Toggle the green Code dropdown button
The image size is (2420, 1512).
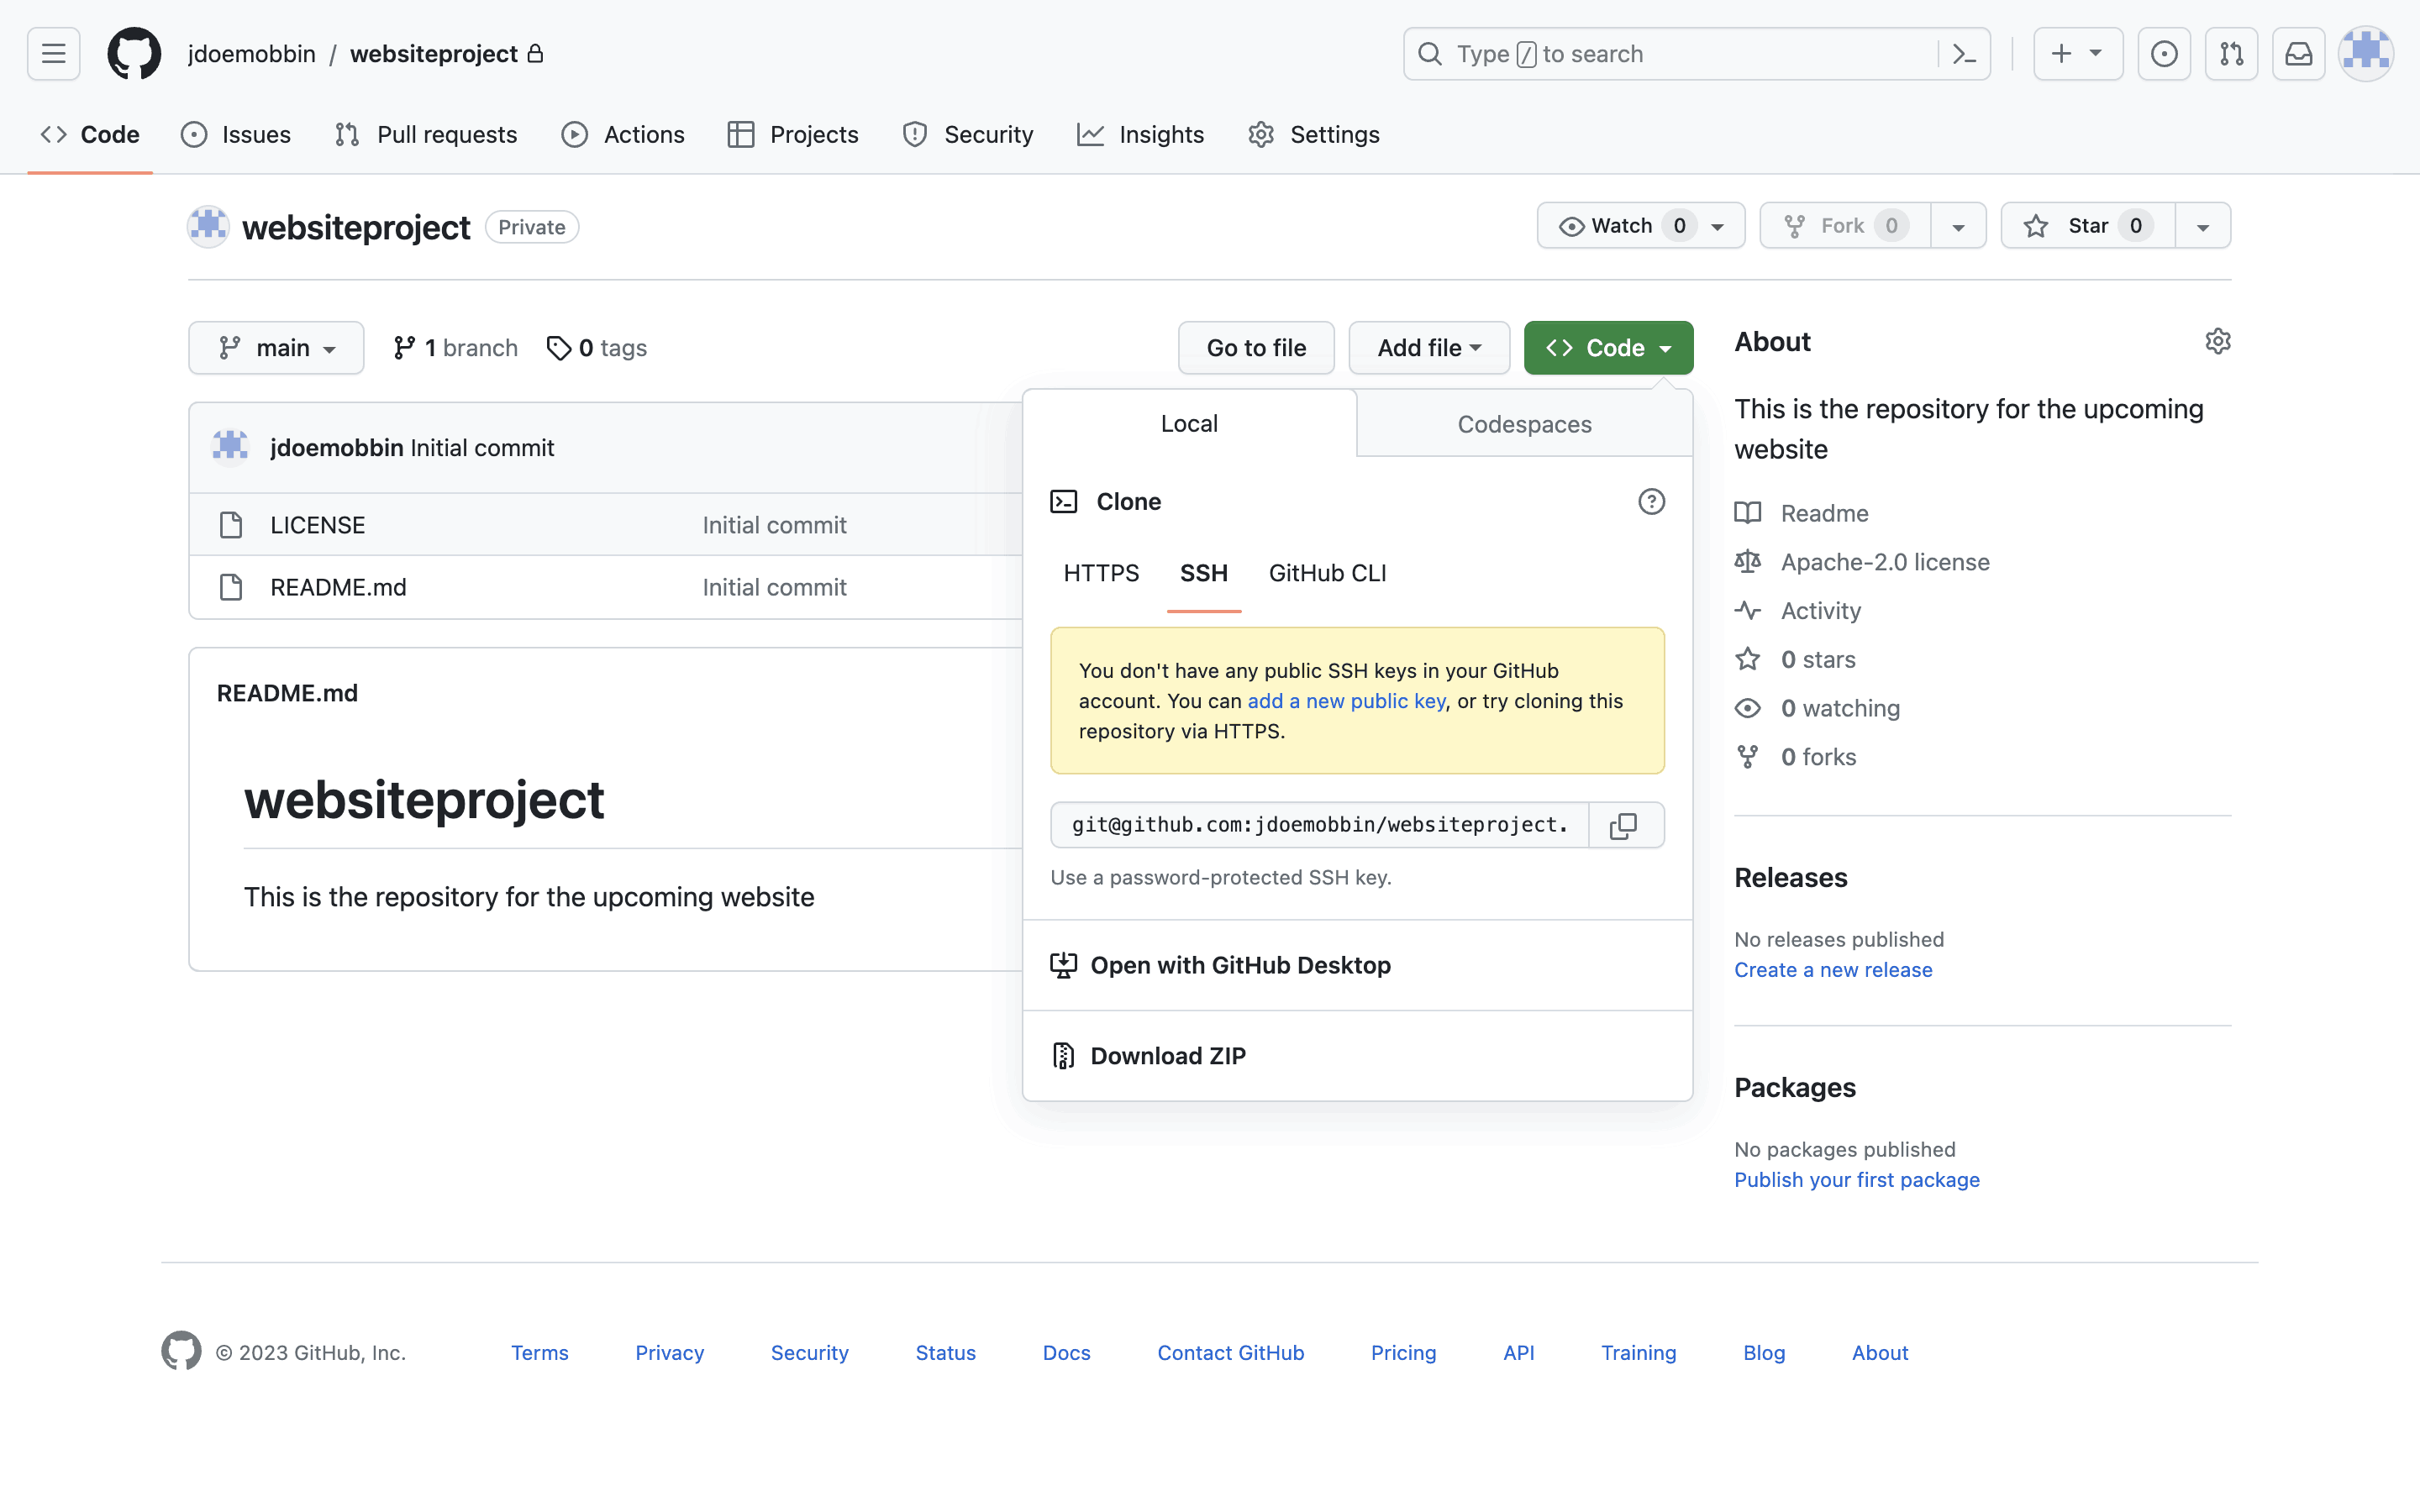tap(1608, 348)
